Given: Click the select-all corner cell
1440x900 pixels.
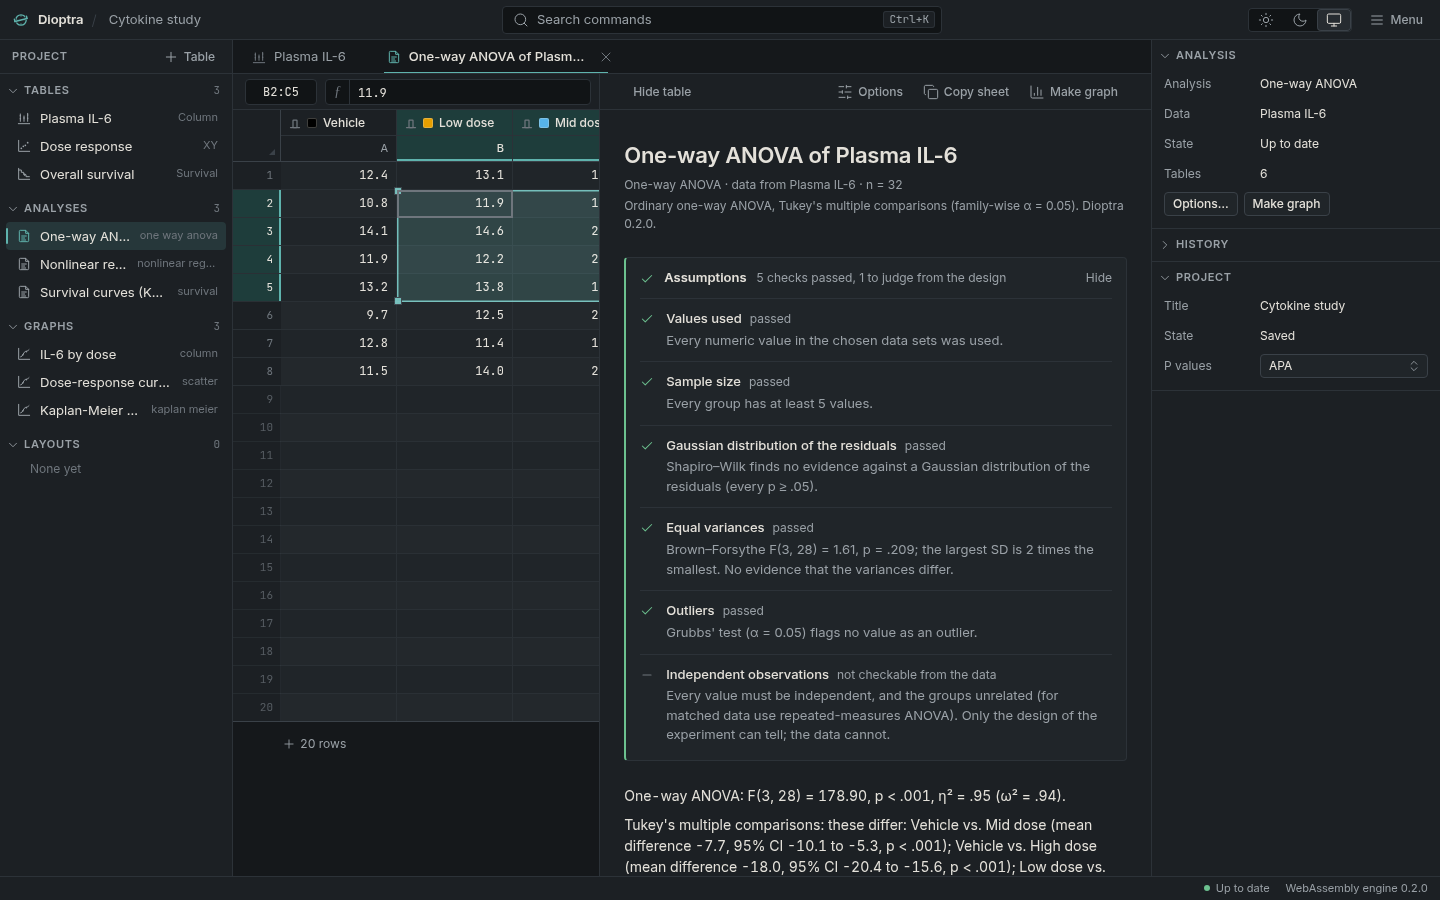Looking at the screenshot, I should click(257, 136).
